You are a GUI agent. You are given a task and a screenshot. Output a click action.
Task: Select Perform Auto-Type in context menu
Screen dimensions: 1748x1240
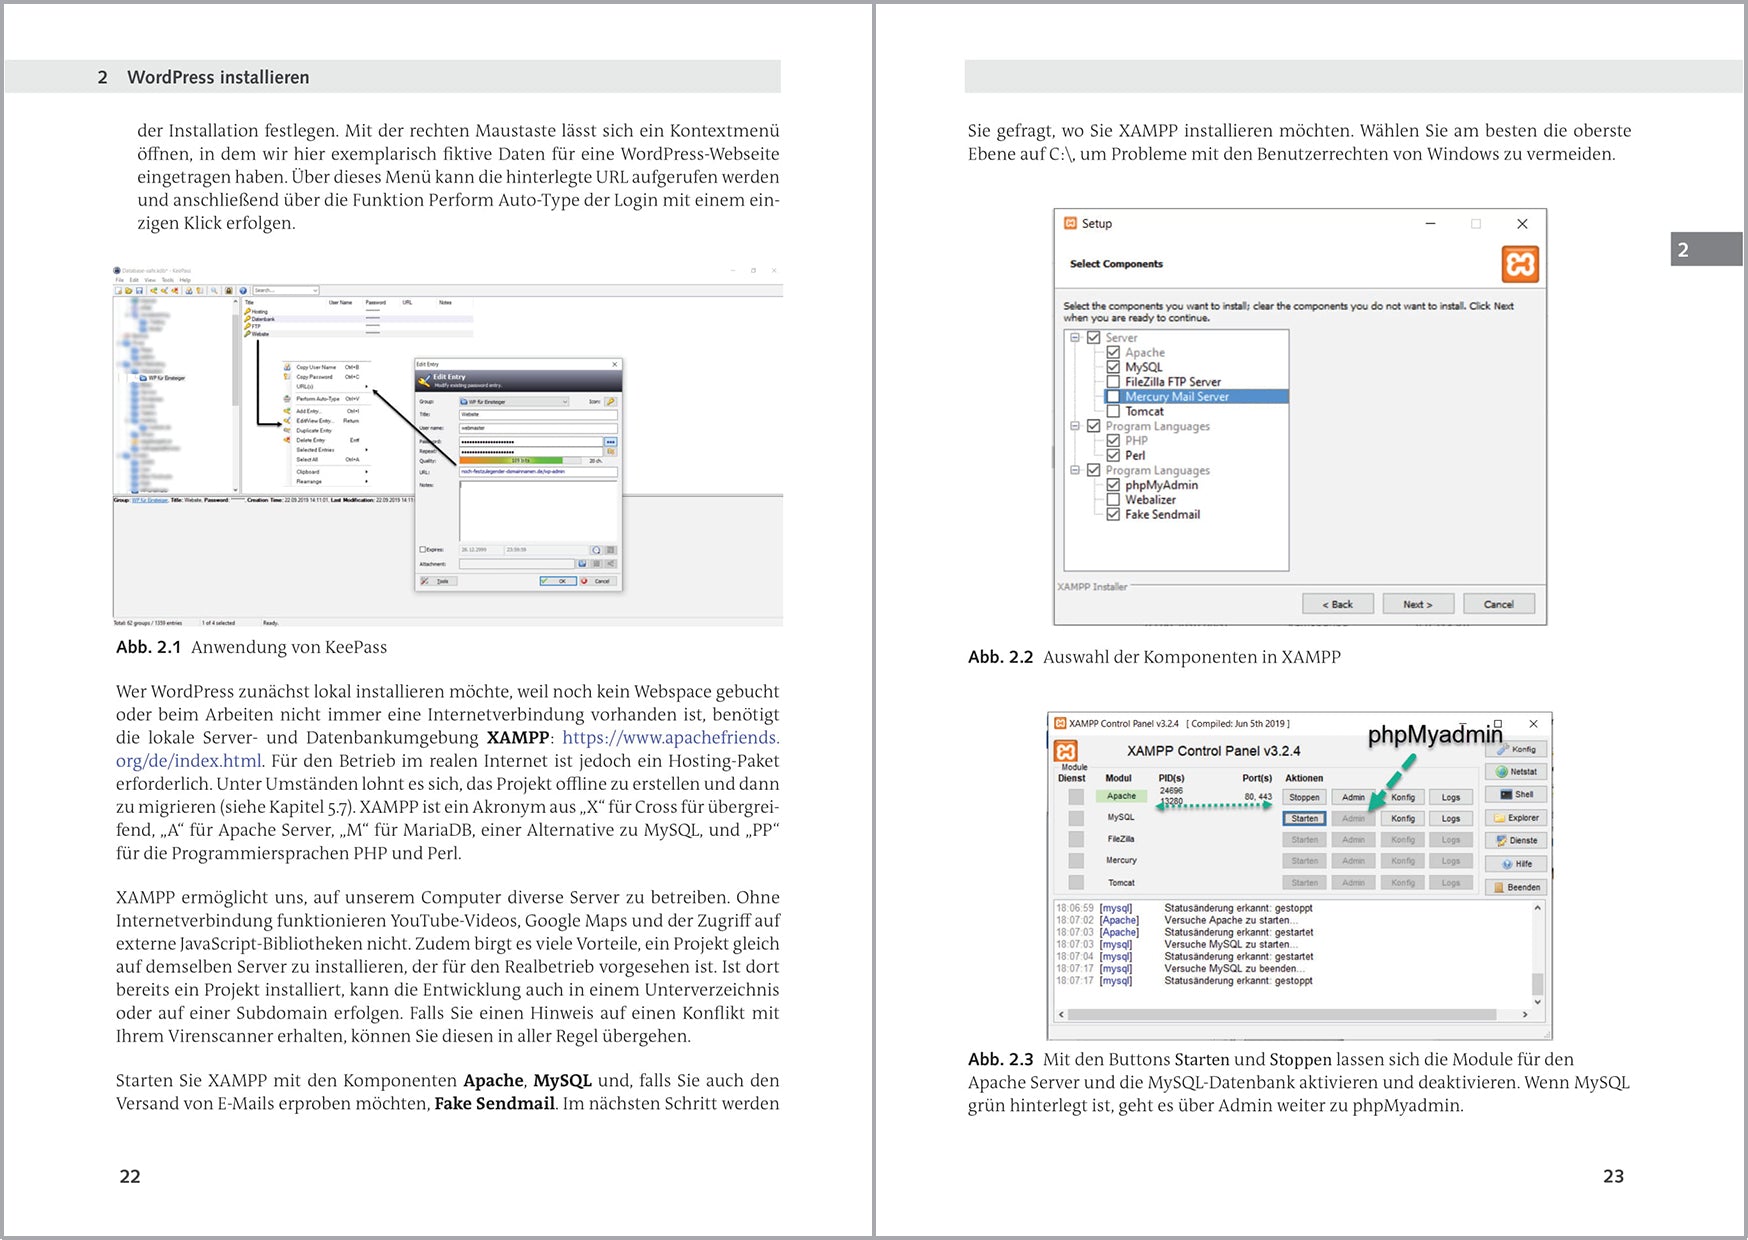point(318,398)
